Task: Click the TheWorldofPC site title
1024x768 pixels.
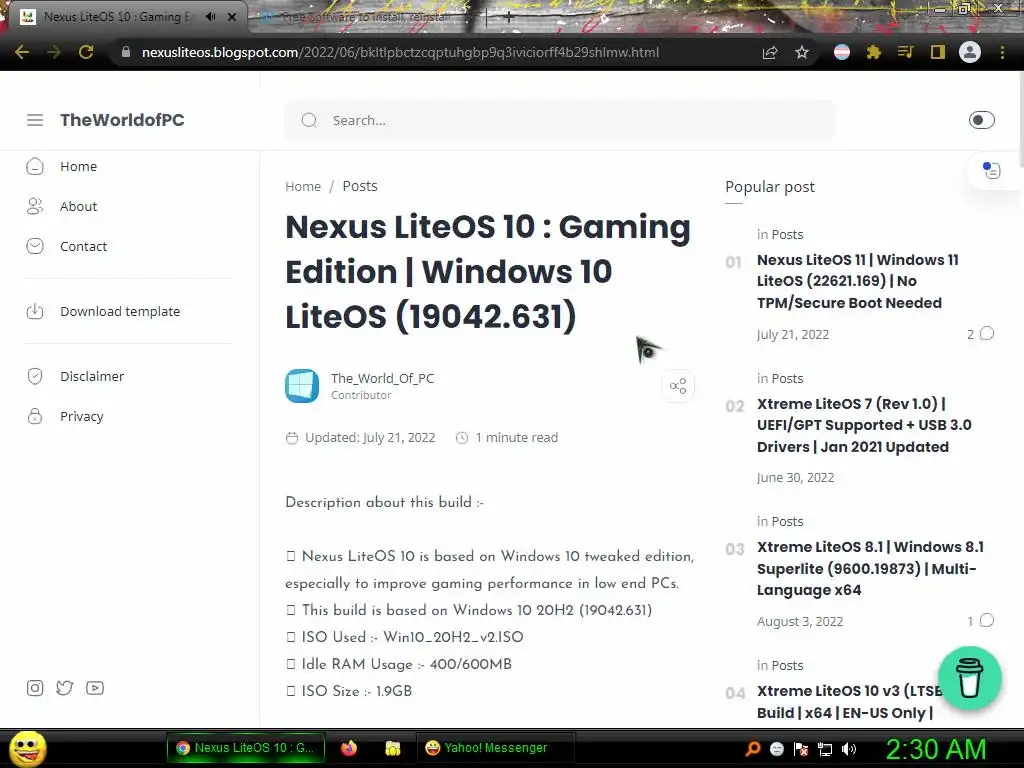Action: pyautogui.click(x=122, y=120)
